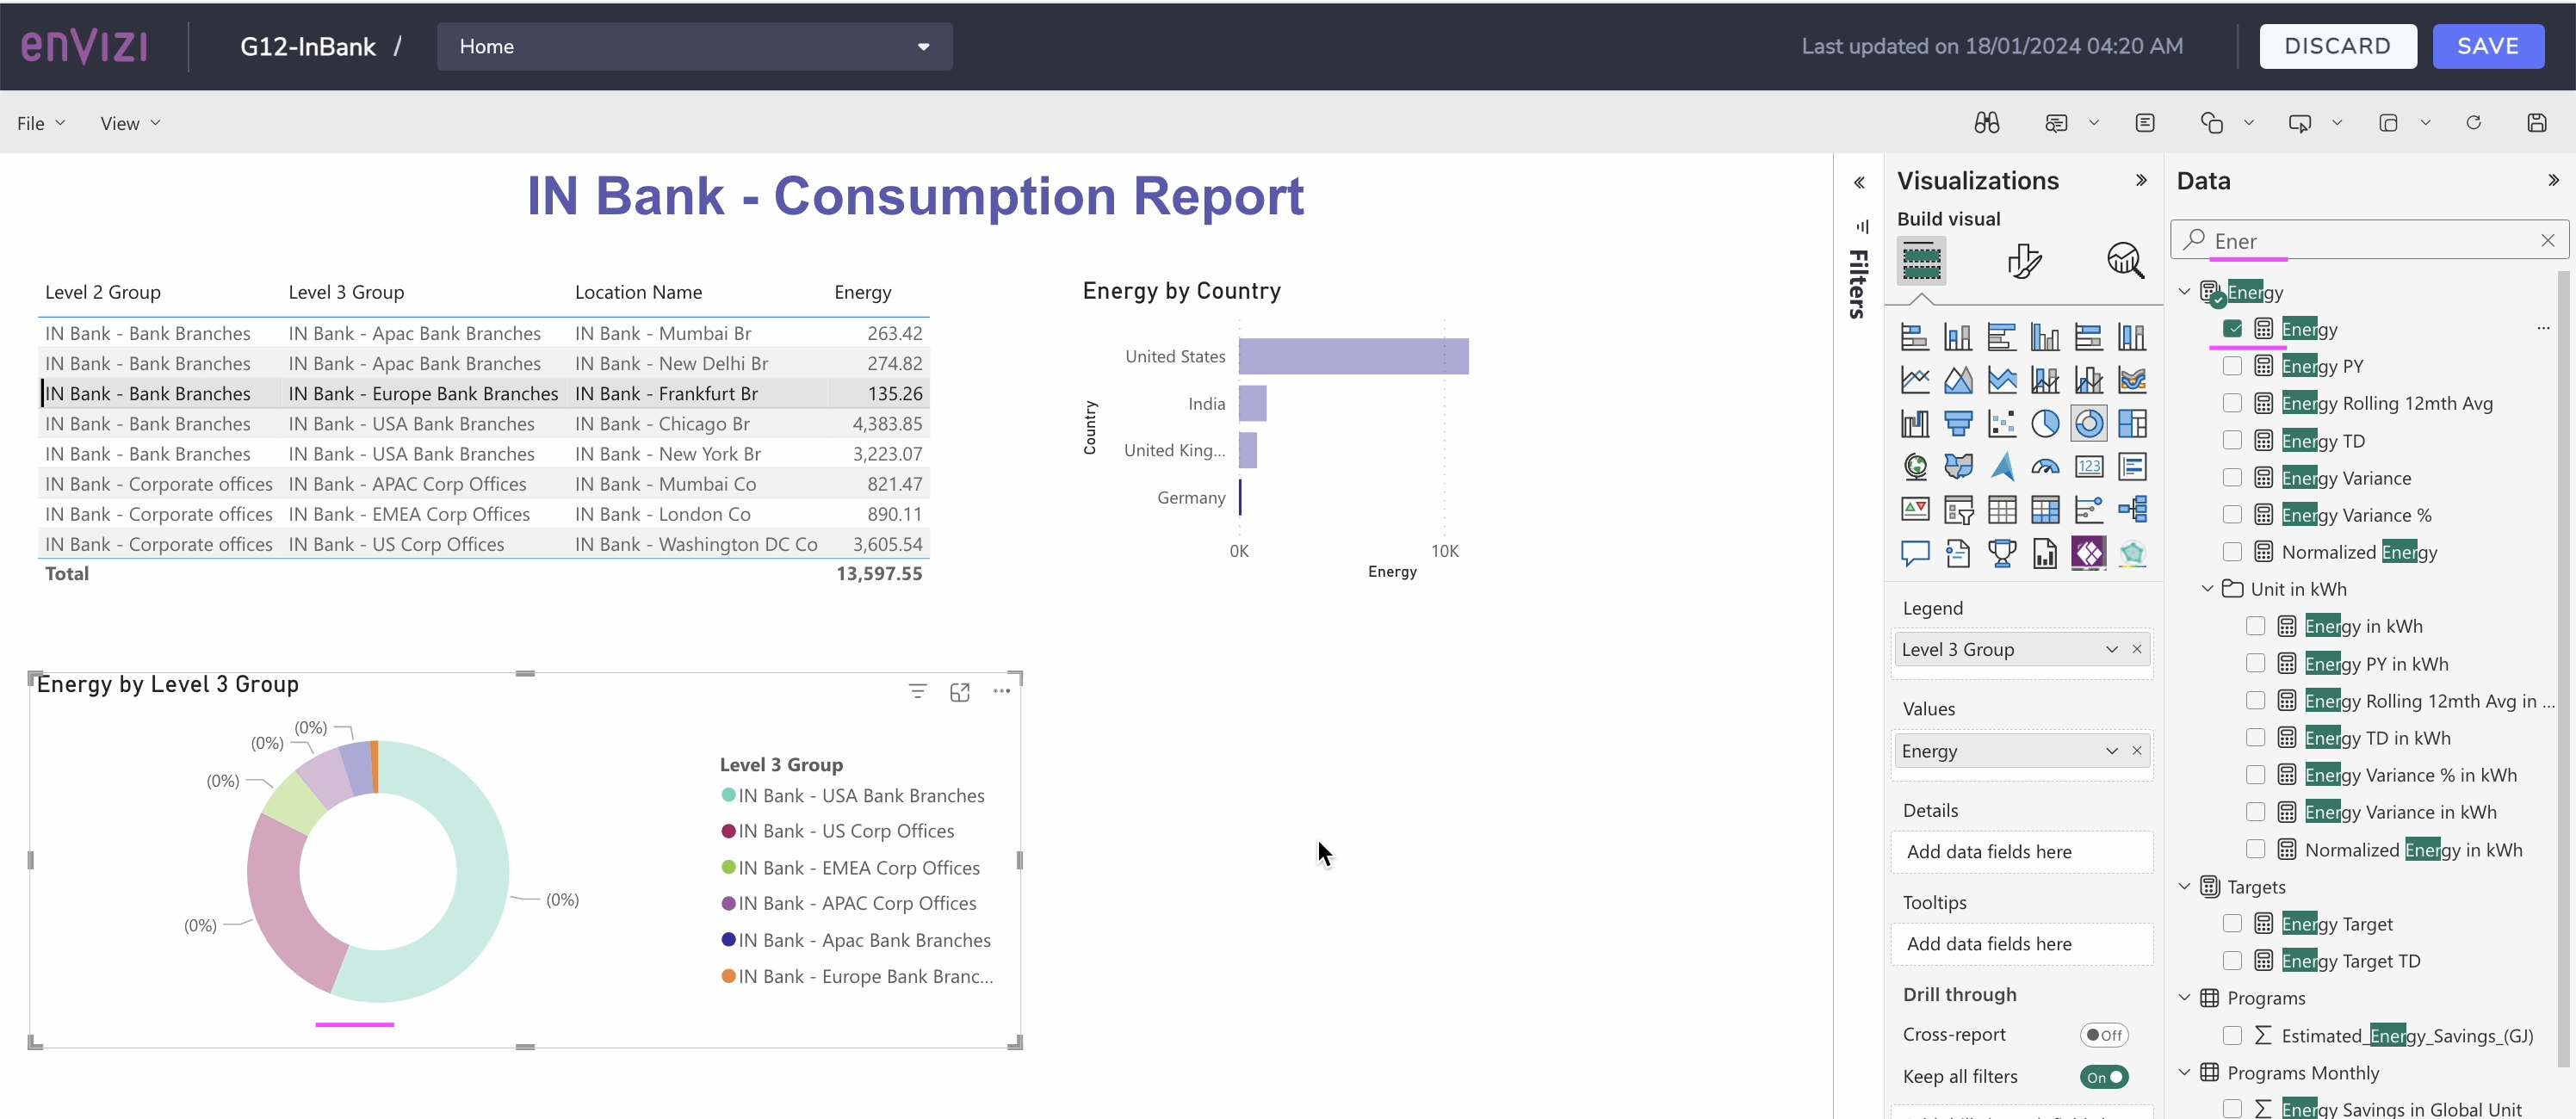Click the SAVE button

pyautogui.click(x=2488, y=47)
